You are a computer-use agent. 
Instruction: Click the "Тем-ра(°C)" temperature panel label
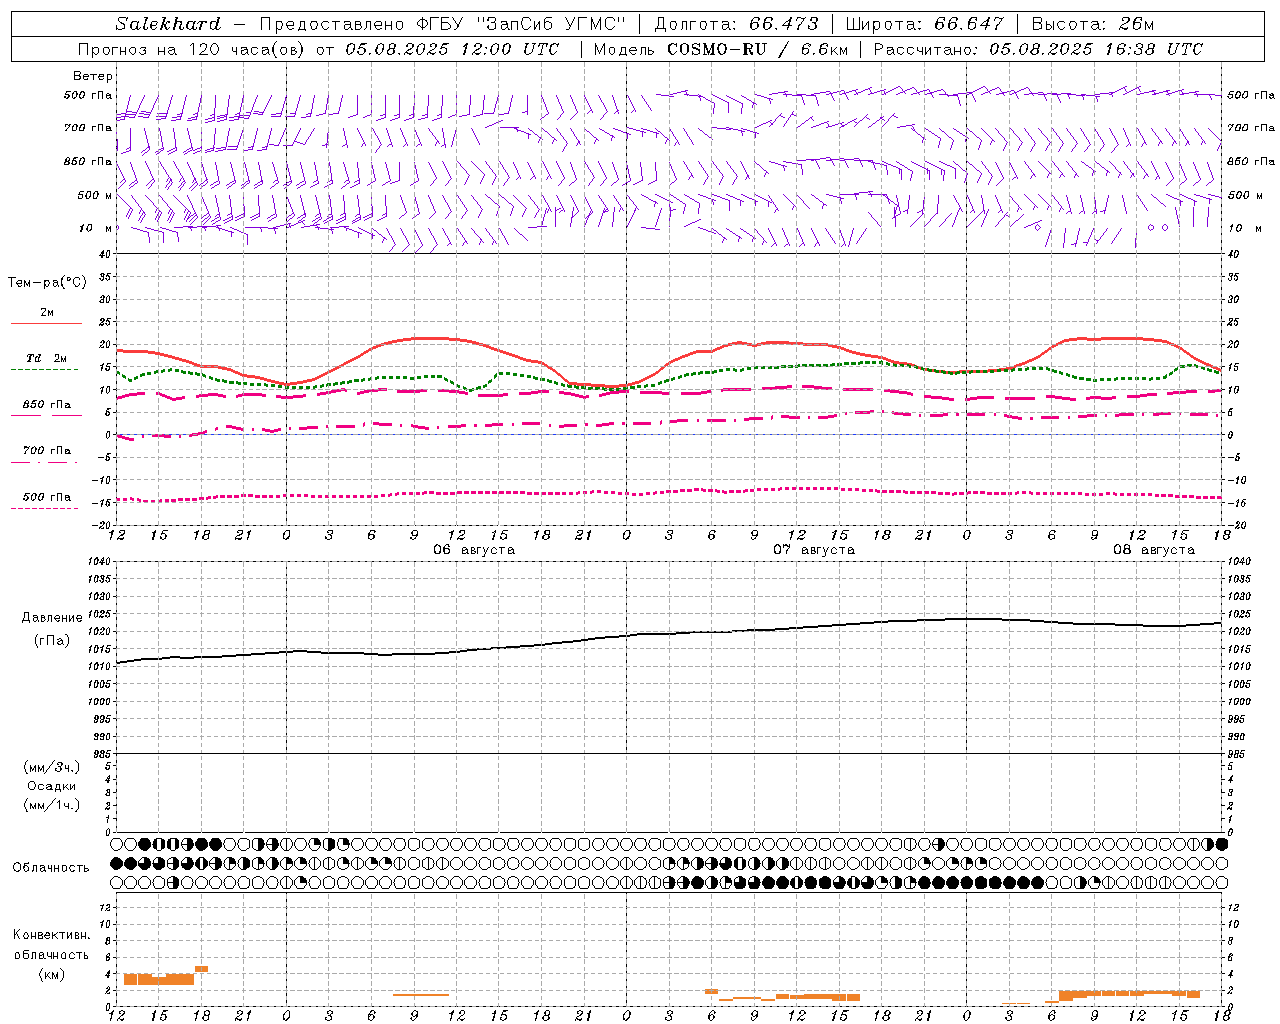pos(47,283)
